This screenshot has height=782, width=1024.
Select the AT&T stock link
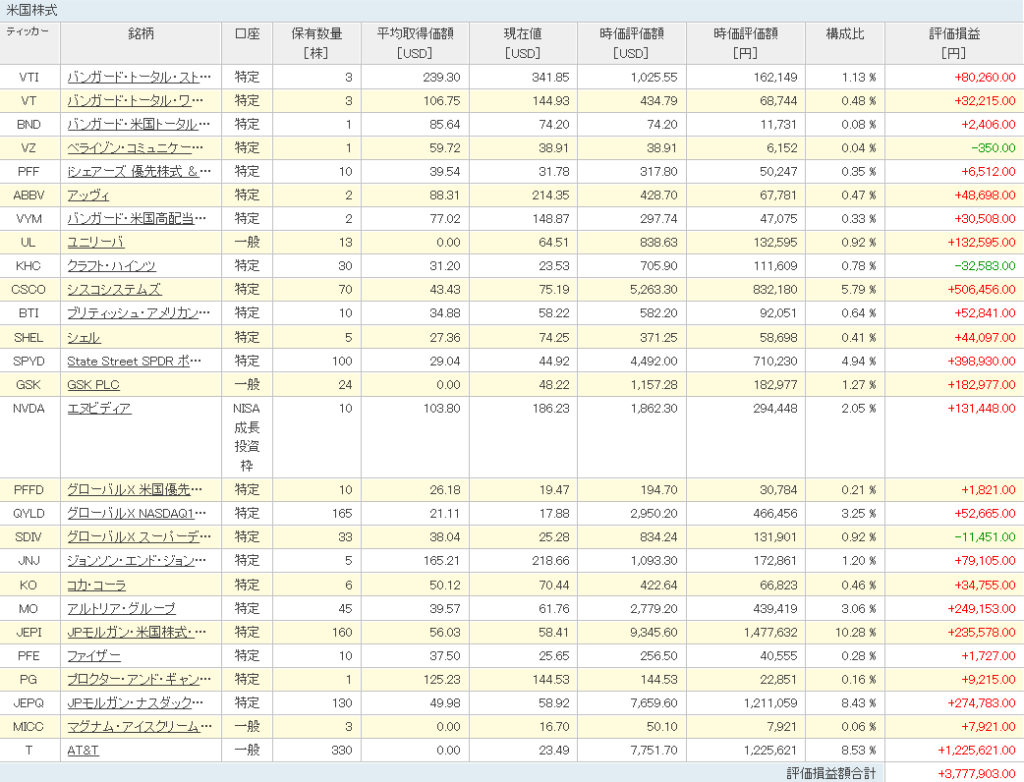point(84,751)
